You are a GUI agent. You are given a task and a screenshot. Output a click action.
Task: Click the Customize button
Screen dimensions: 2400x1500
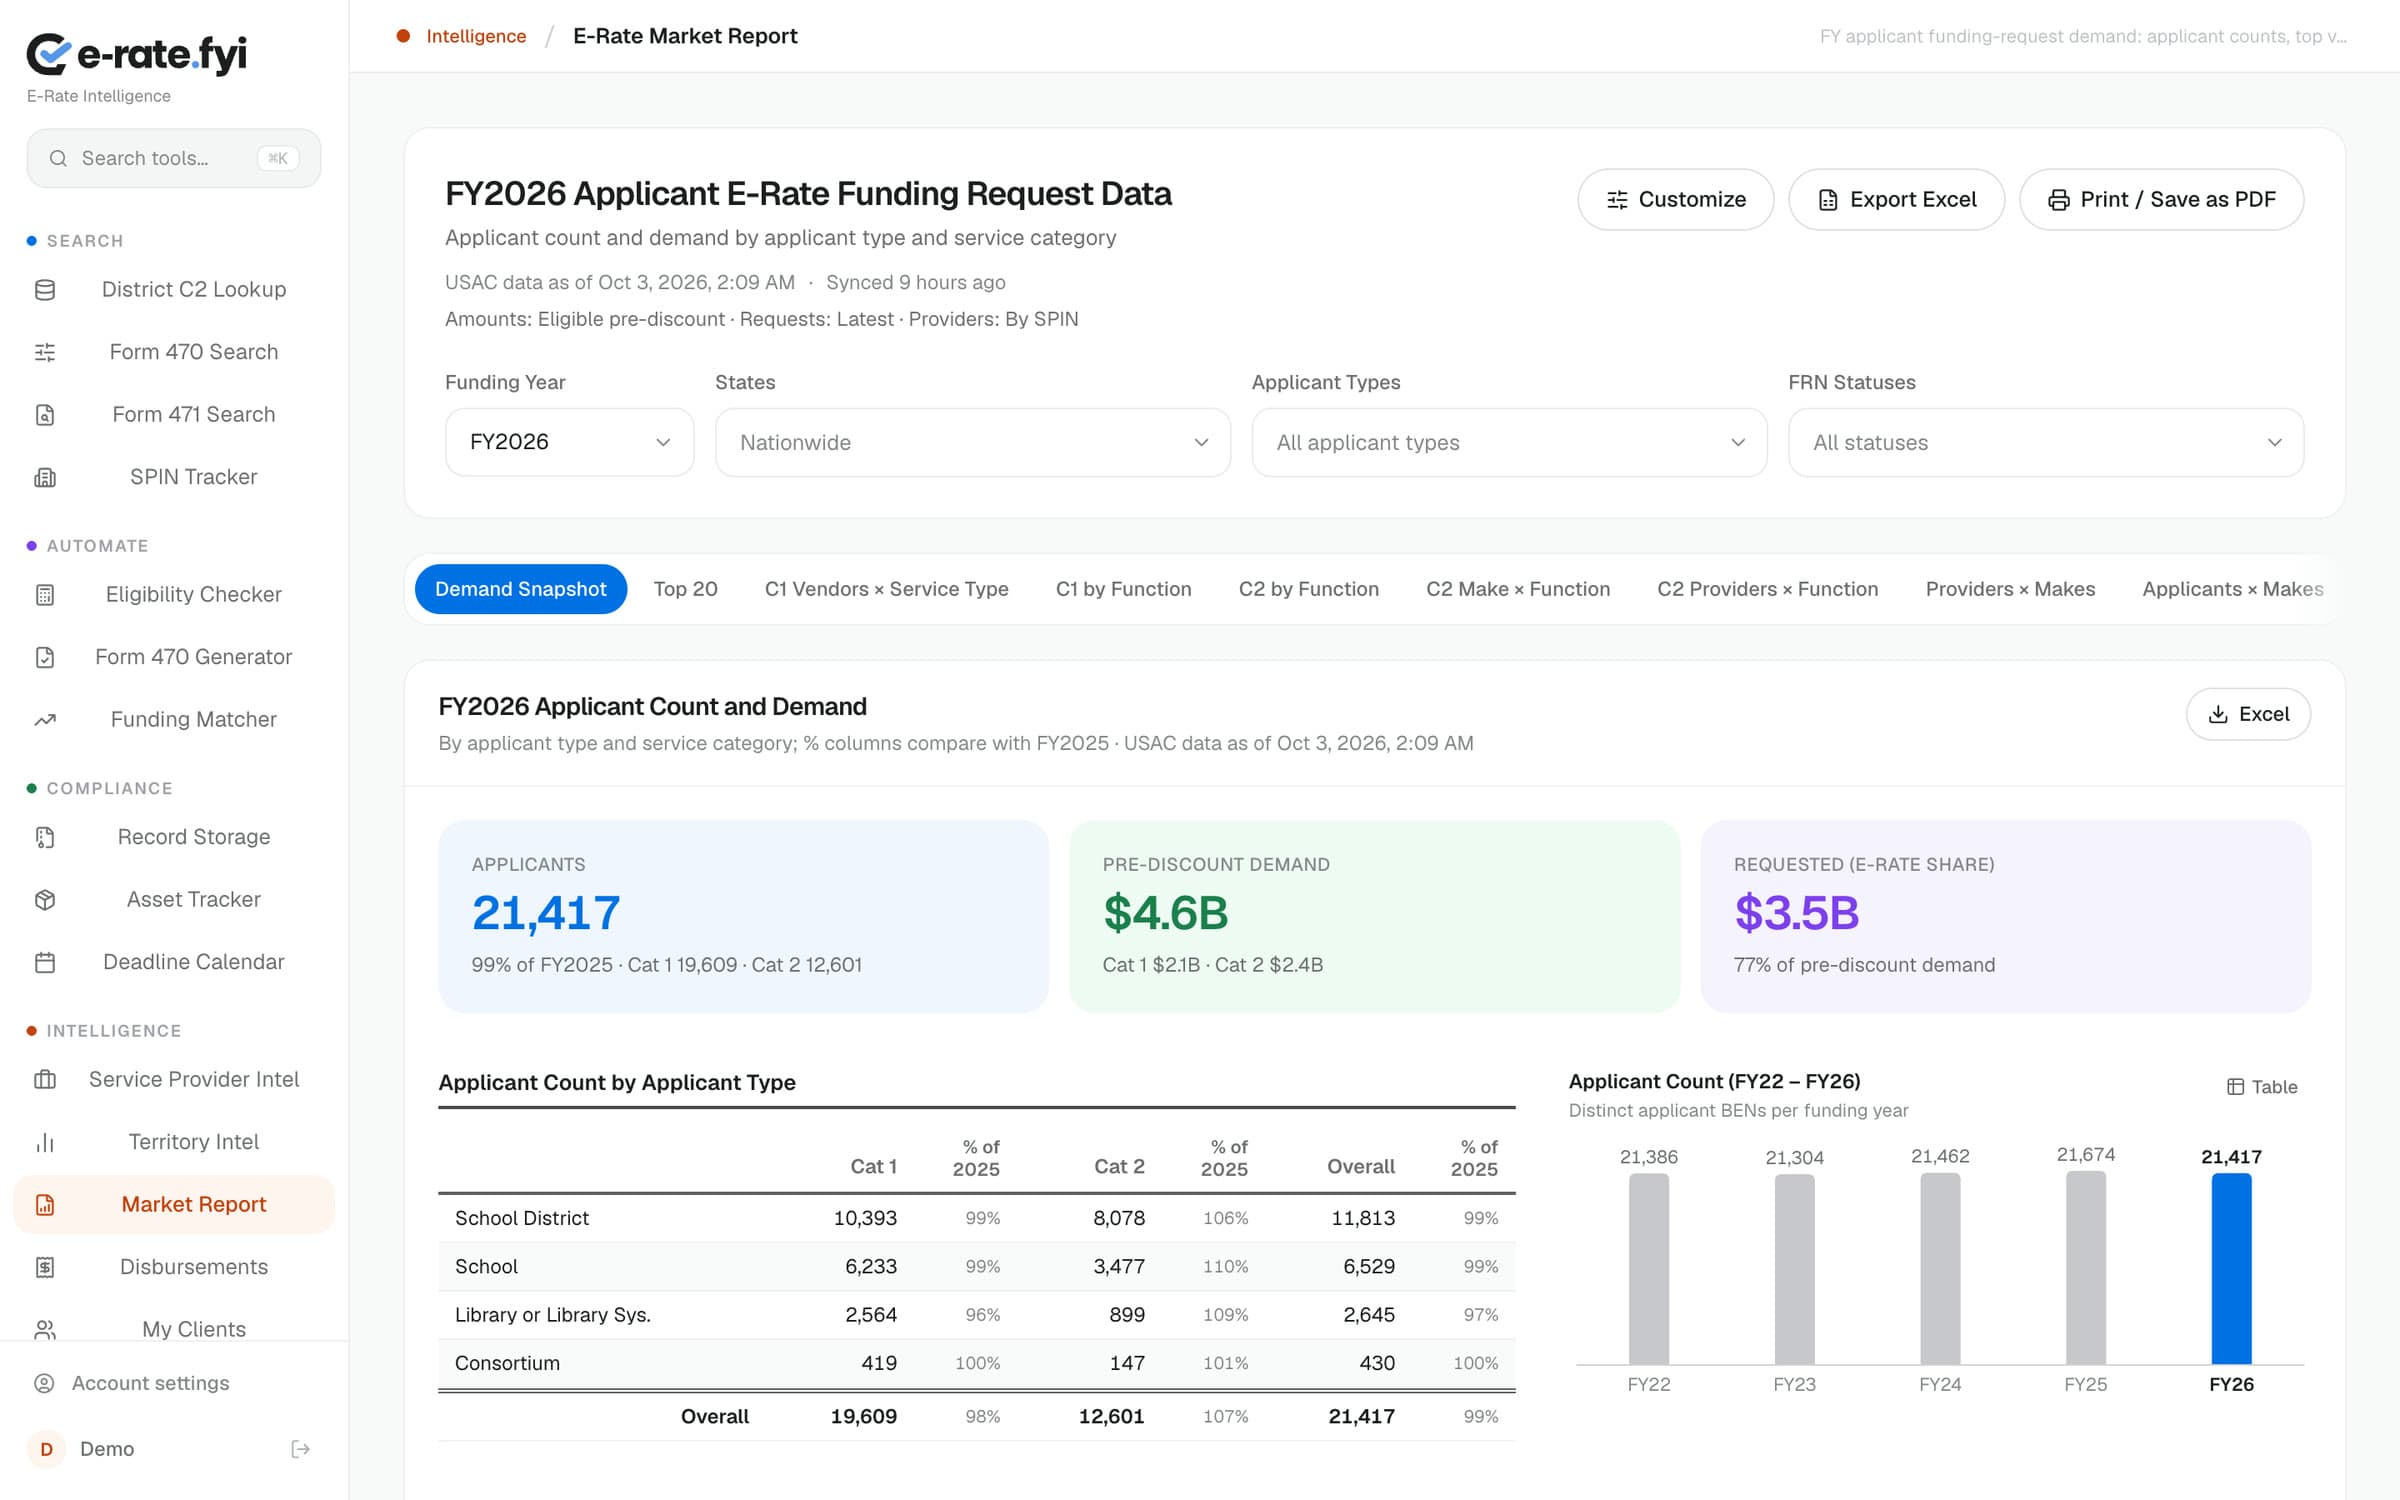click(x=1675, y=200)
